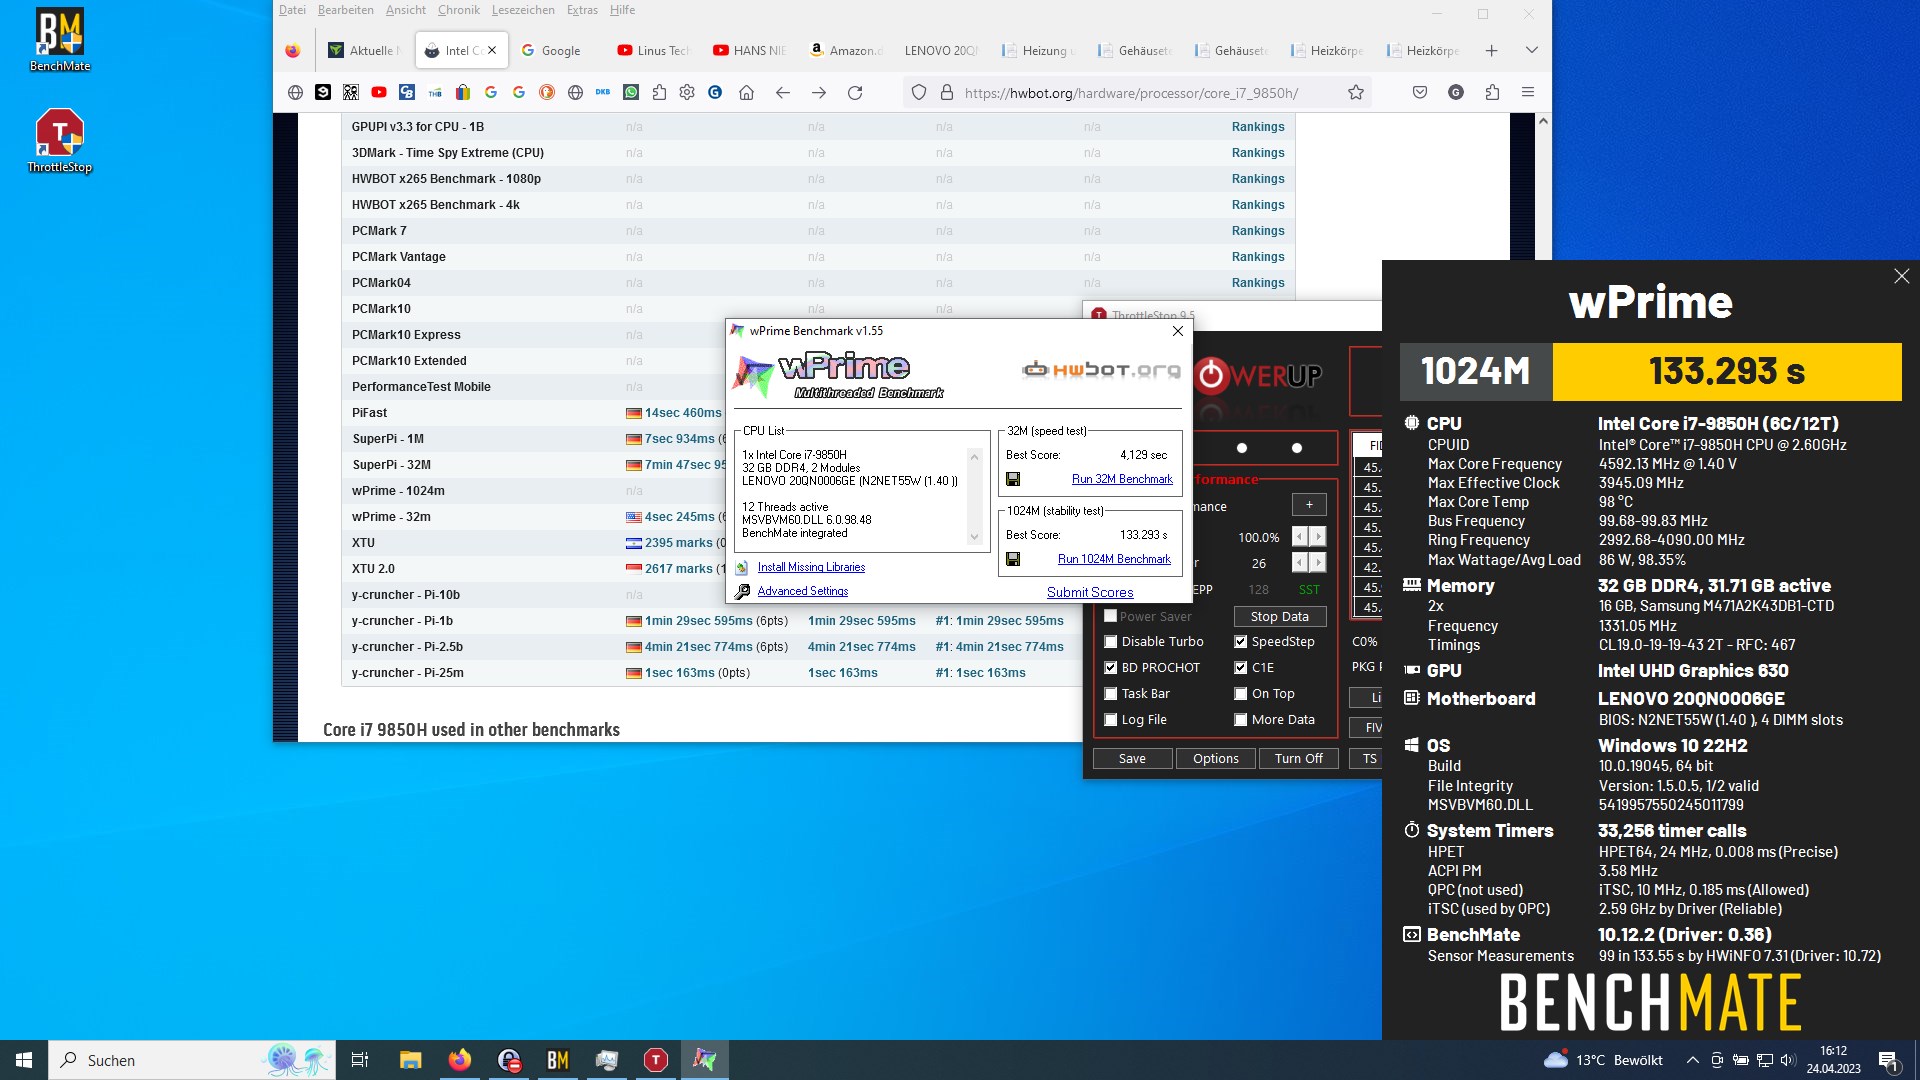Increase the 100.0% value right arrow
This screenshot has height=1080, width=1920.
1318,537
